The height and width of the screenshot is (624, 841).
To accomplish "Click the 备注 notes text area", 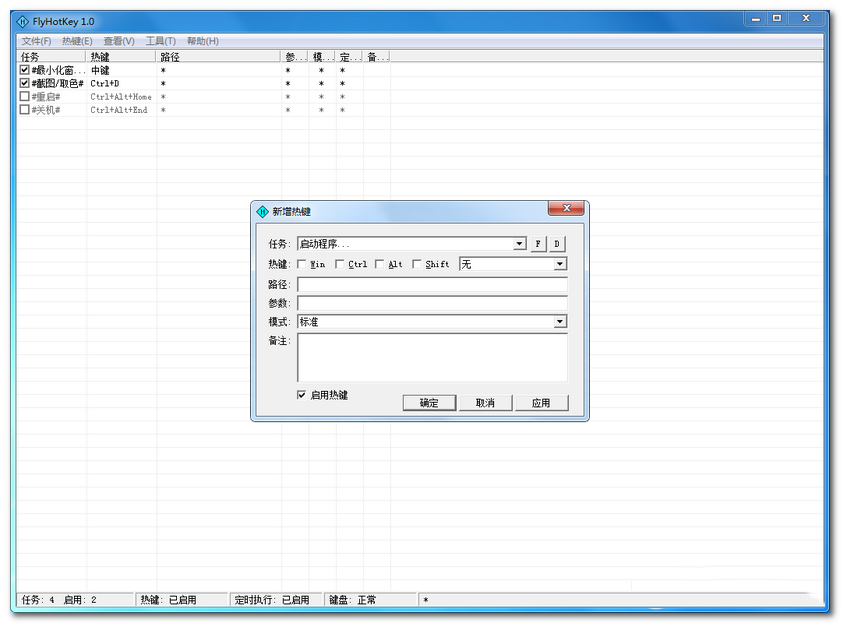I will pyautogui.click(x=432, y=357).
